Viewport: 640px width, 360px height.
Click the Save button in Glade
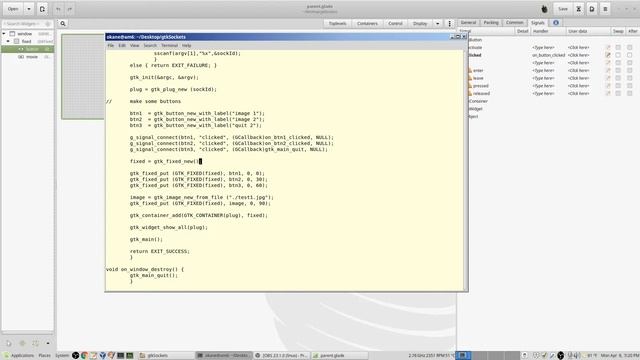[x=563, y=9]
